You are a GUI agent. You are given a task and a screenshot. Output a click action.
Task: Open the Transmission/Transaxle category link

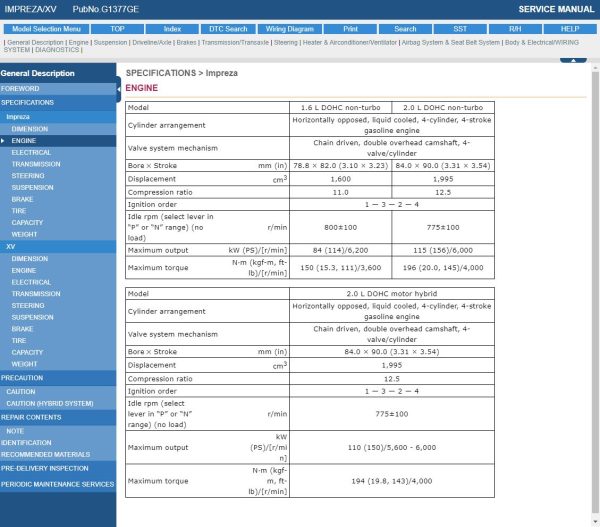pyautogui.click(x=235, y=42)
